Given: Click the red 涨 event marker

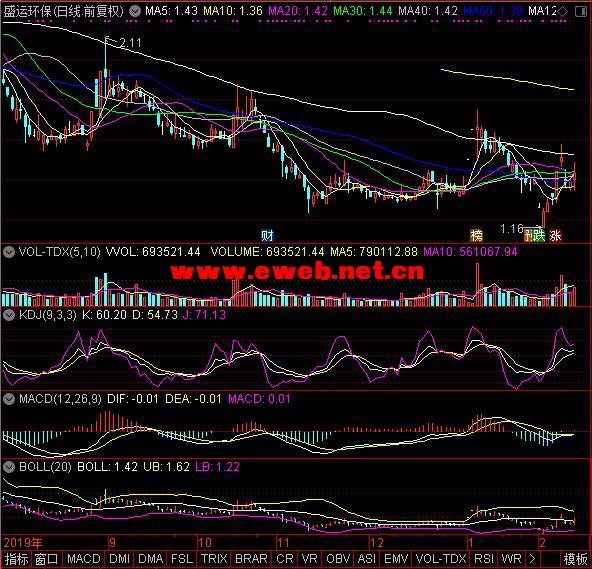Looking at the screenshot, I should click(555, 236).
